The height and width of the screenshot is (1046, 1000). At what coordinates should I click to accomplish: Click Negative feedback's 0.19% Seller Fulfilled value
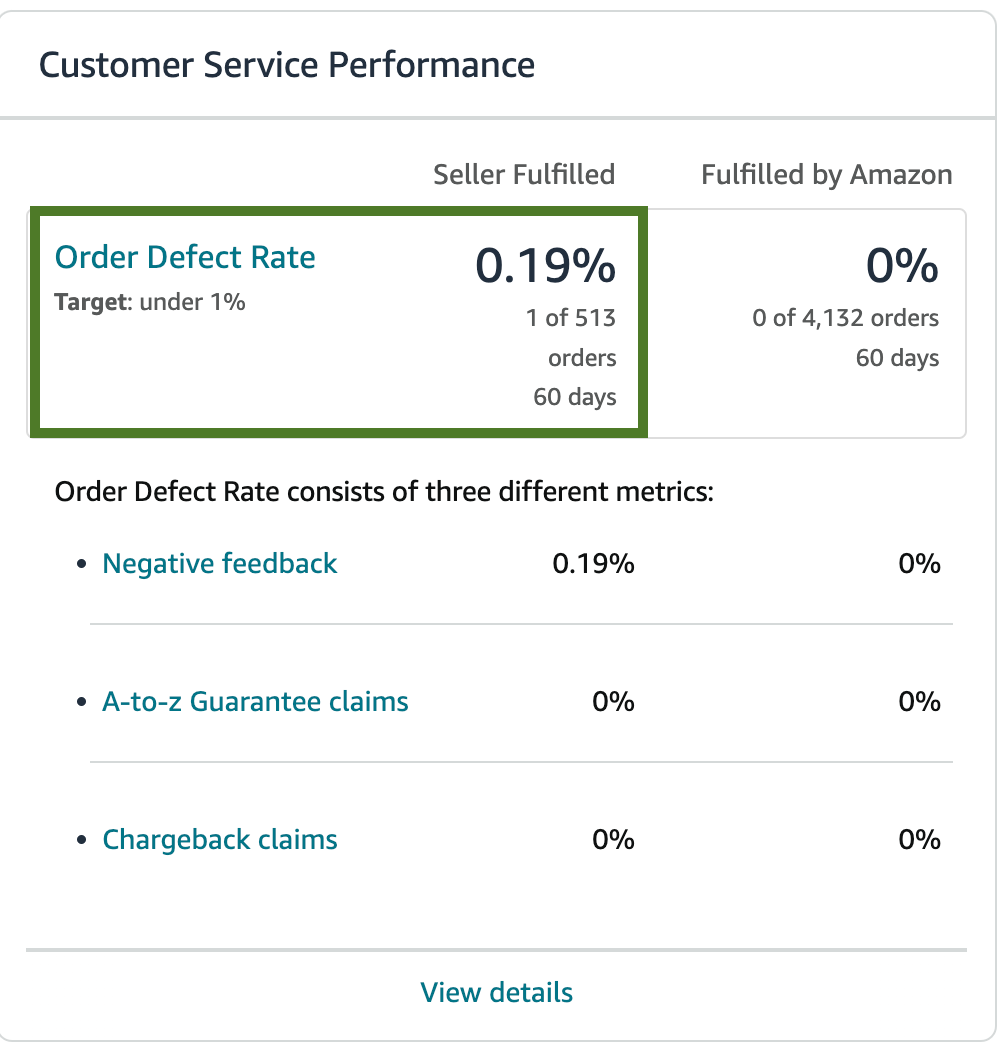coord(593,564)
